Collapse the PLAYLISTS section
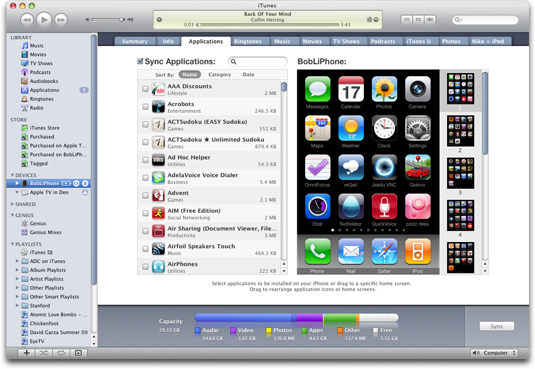This screenshot has height=369, width=535. point(12,244)
